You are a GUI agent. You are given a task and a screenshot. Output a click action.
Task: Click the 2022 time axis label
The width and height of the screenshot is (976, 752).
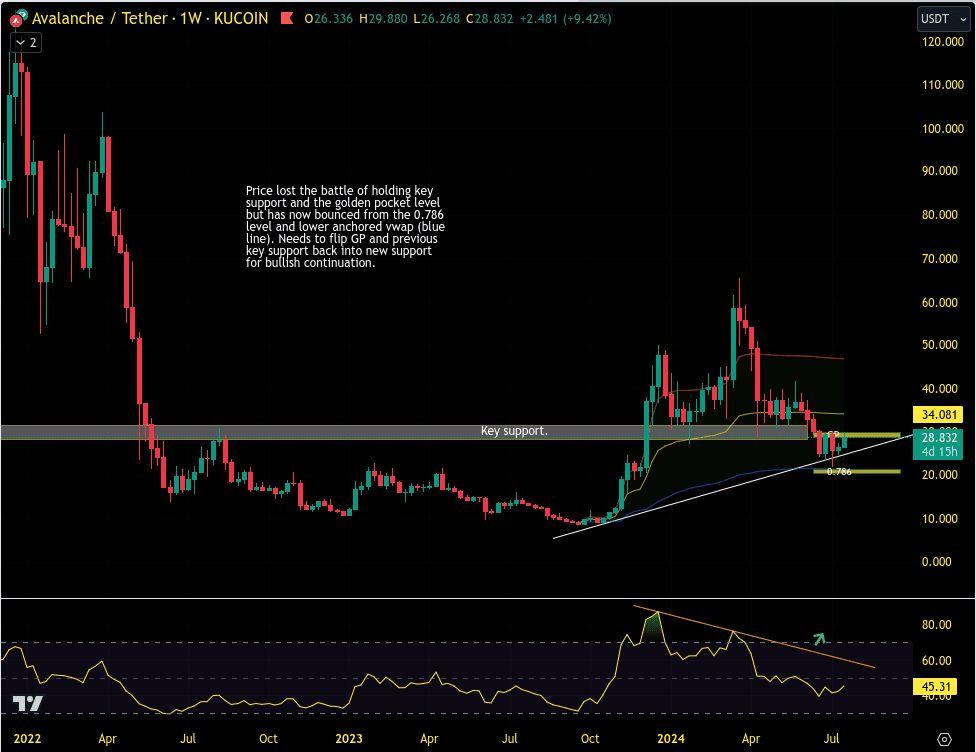(x=27, y=739)
